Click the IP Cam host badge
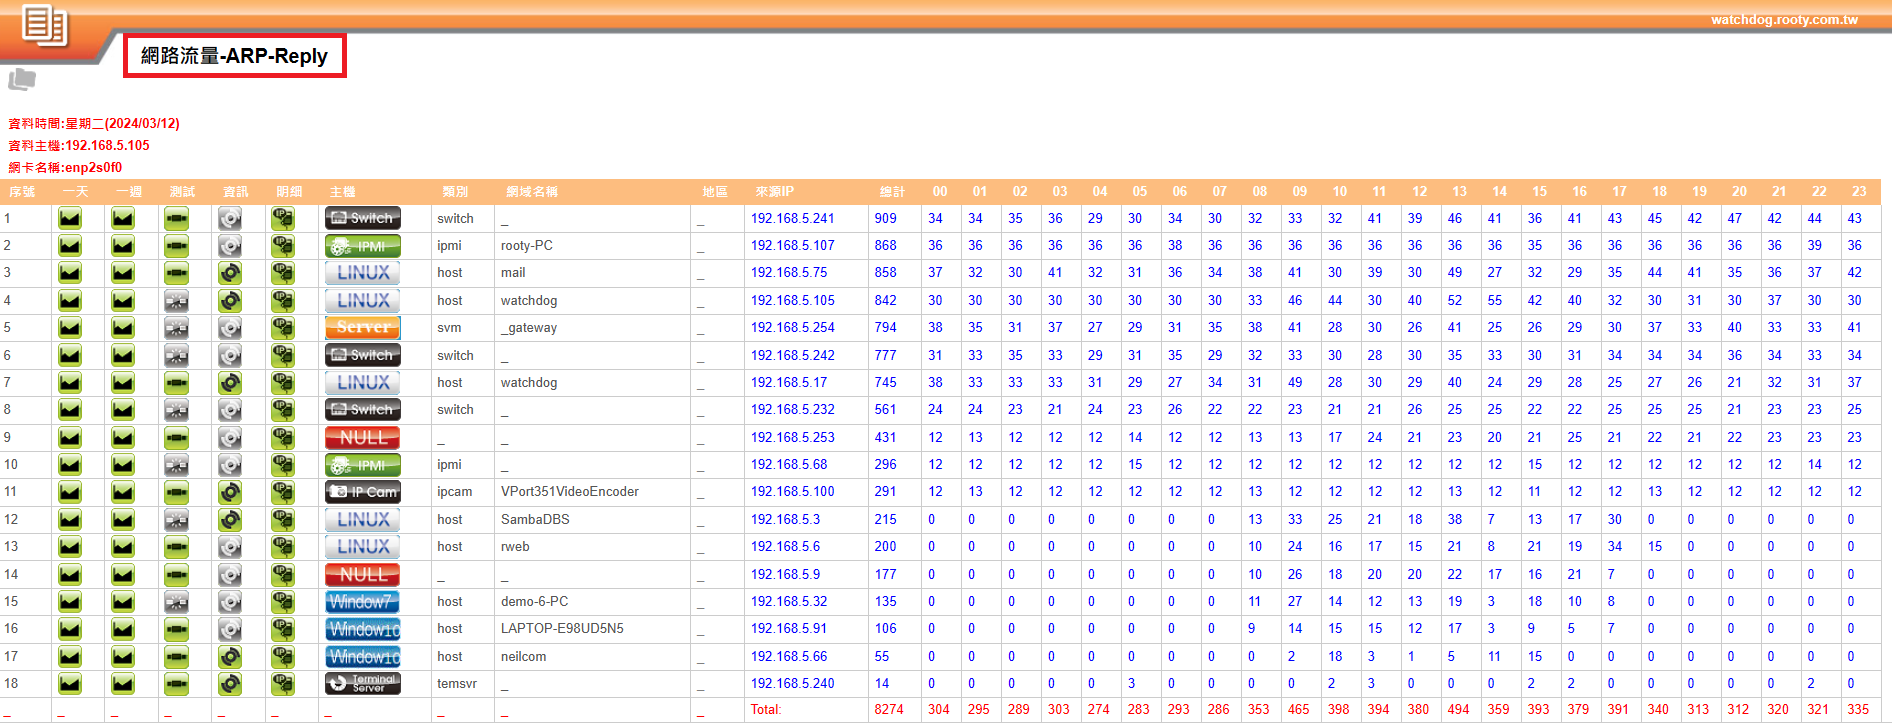This screenshot has height=727, width=1892. (362, 492)
